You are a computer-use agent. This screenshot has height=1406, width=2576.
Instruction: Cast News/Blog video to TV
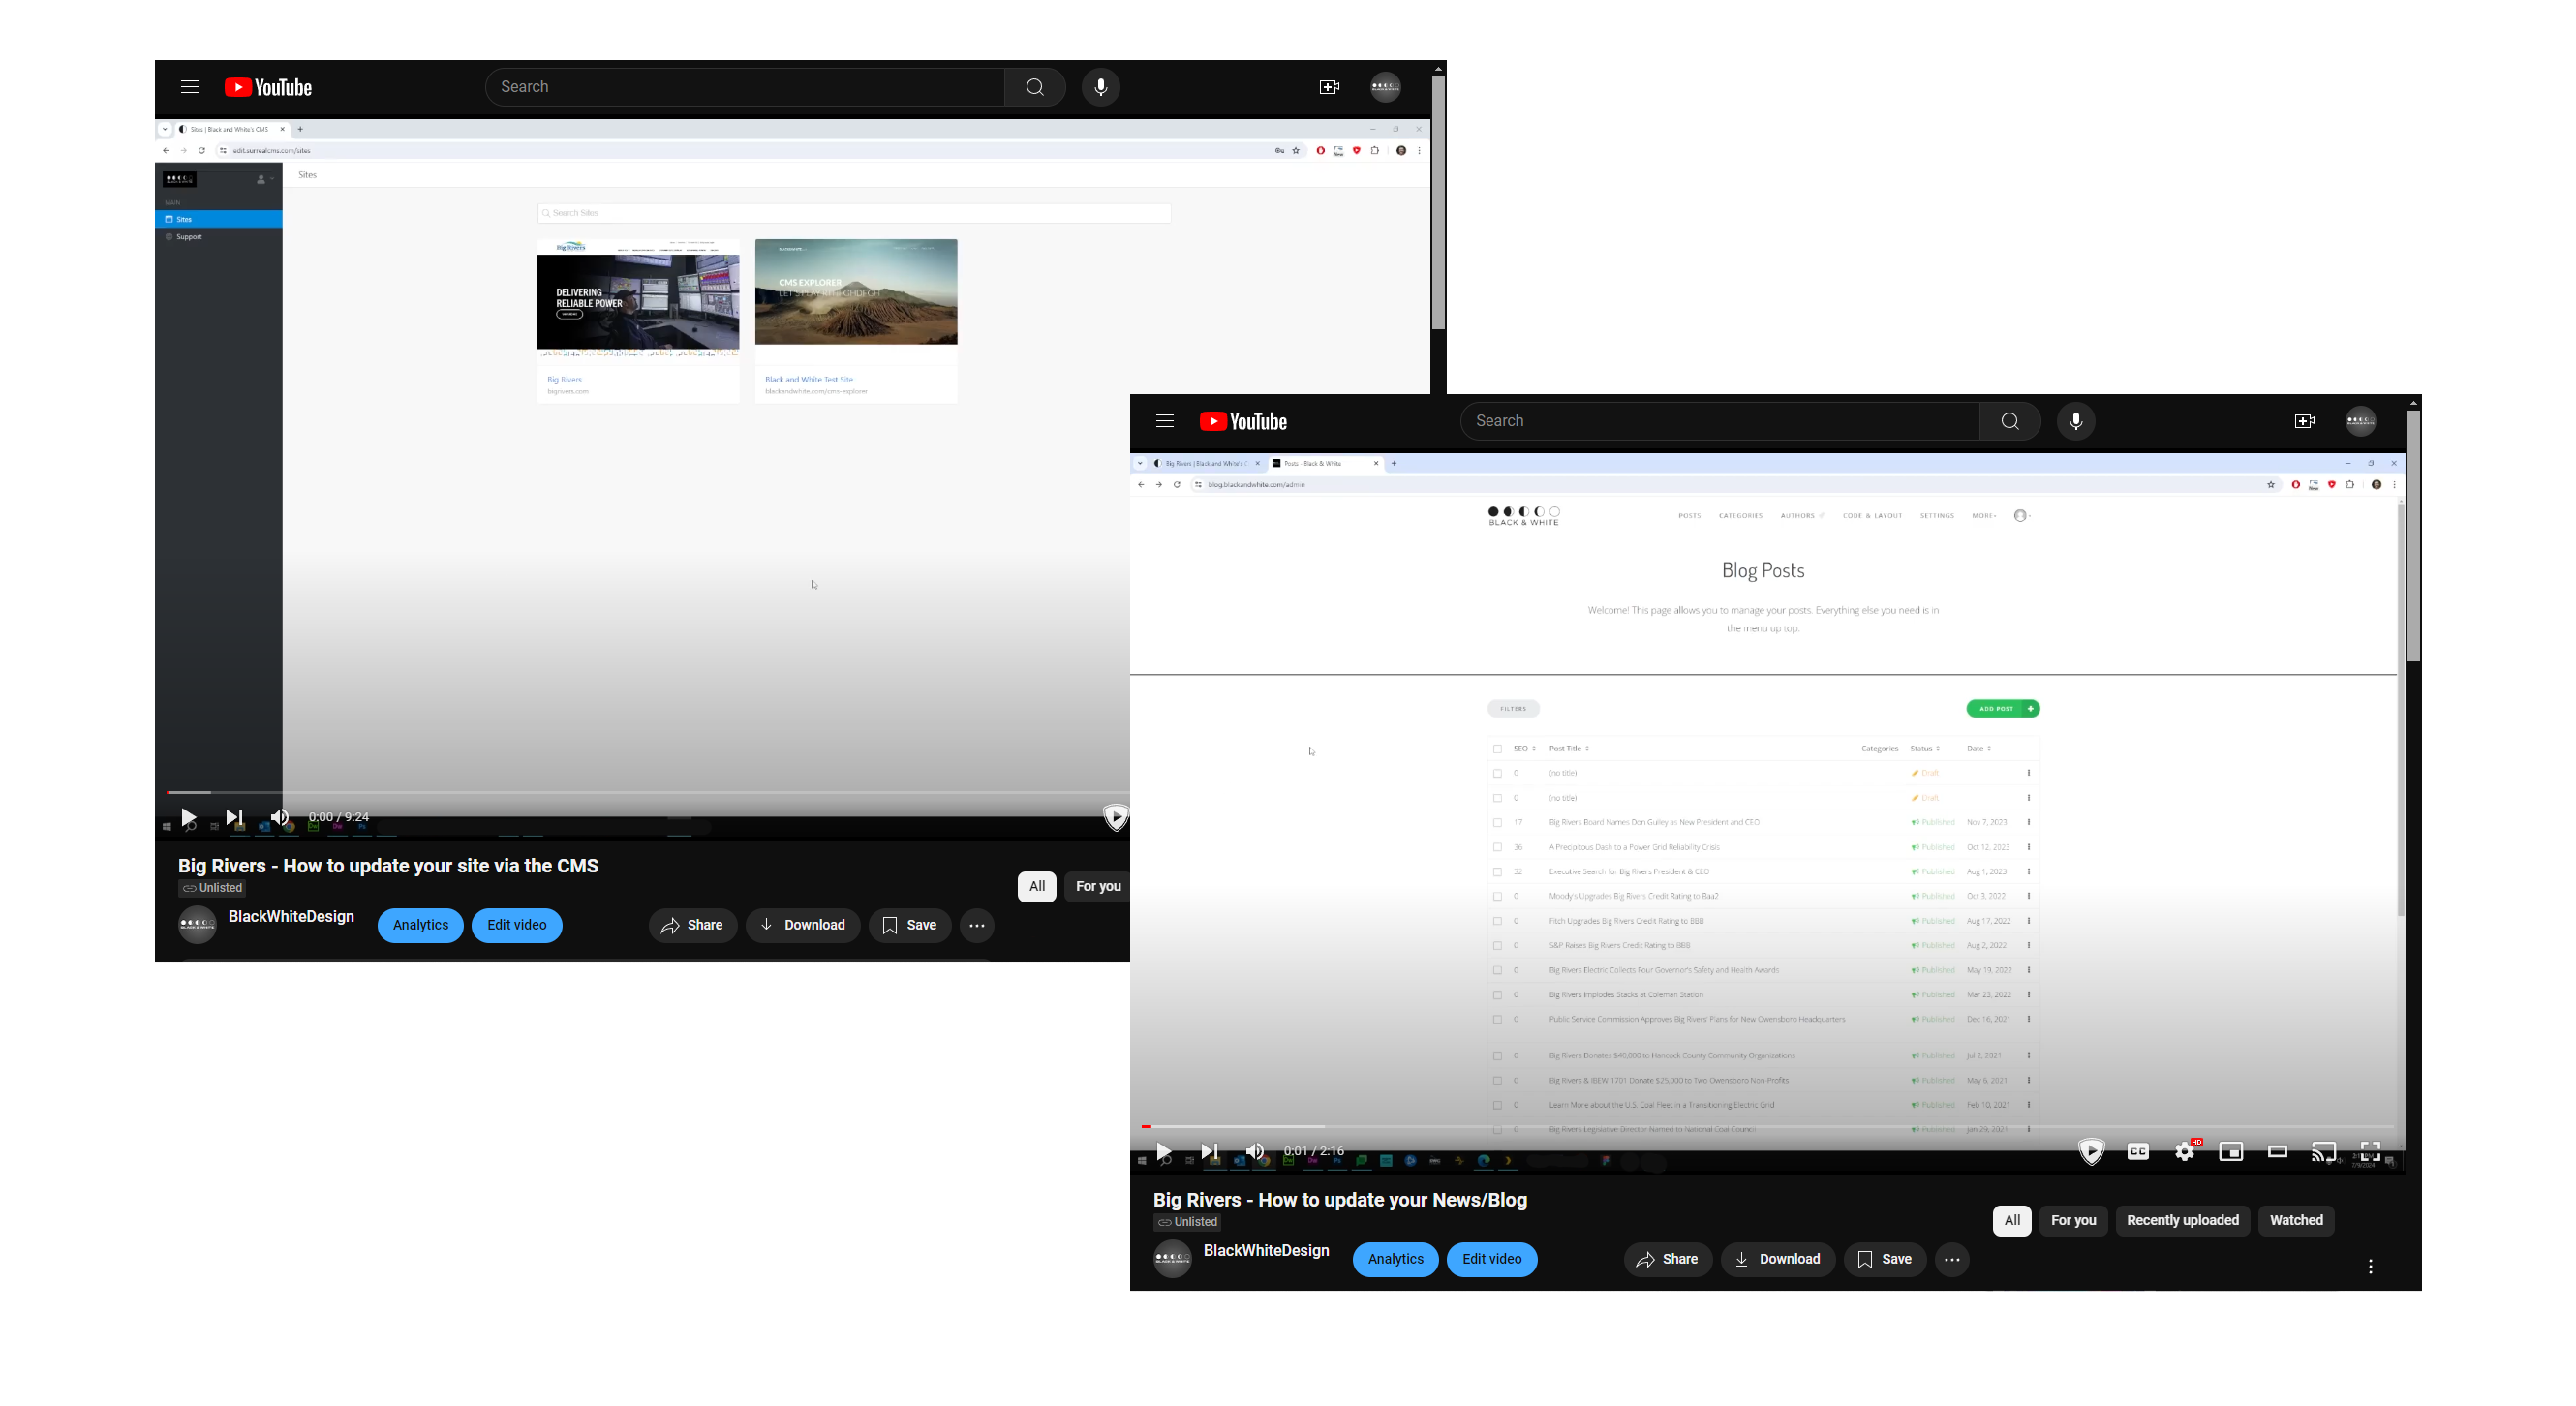pyautogui.click(x=2323, y=1151)
